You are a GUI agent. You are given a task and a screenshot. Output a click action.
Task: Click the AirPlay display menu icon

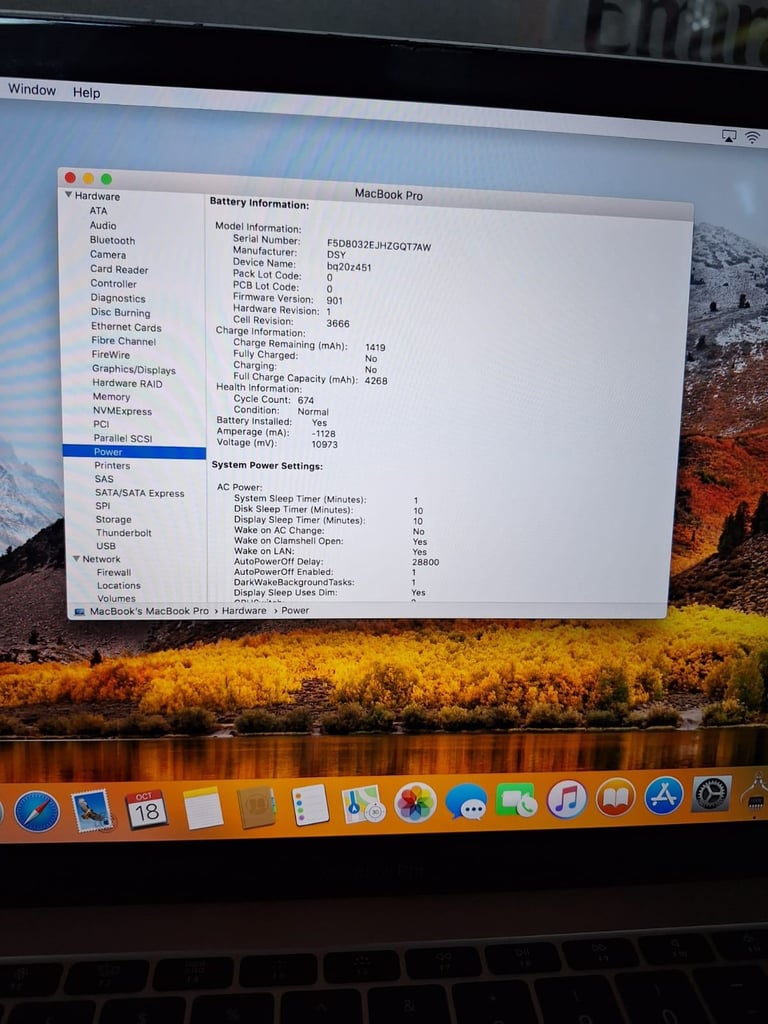[x=729, y=135]
